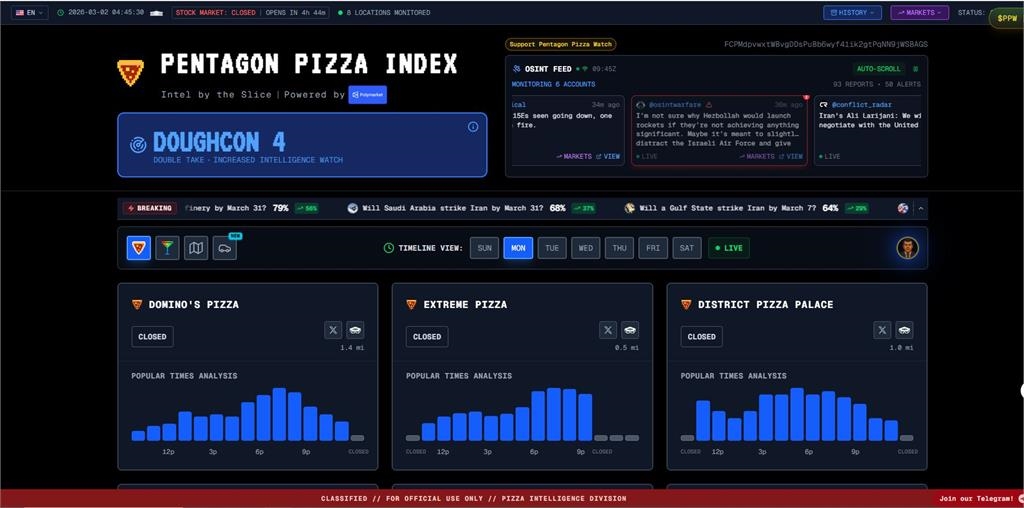
Task: Click the user avatar in the timeline bar
Action: (x=907, y=248)
